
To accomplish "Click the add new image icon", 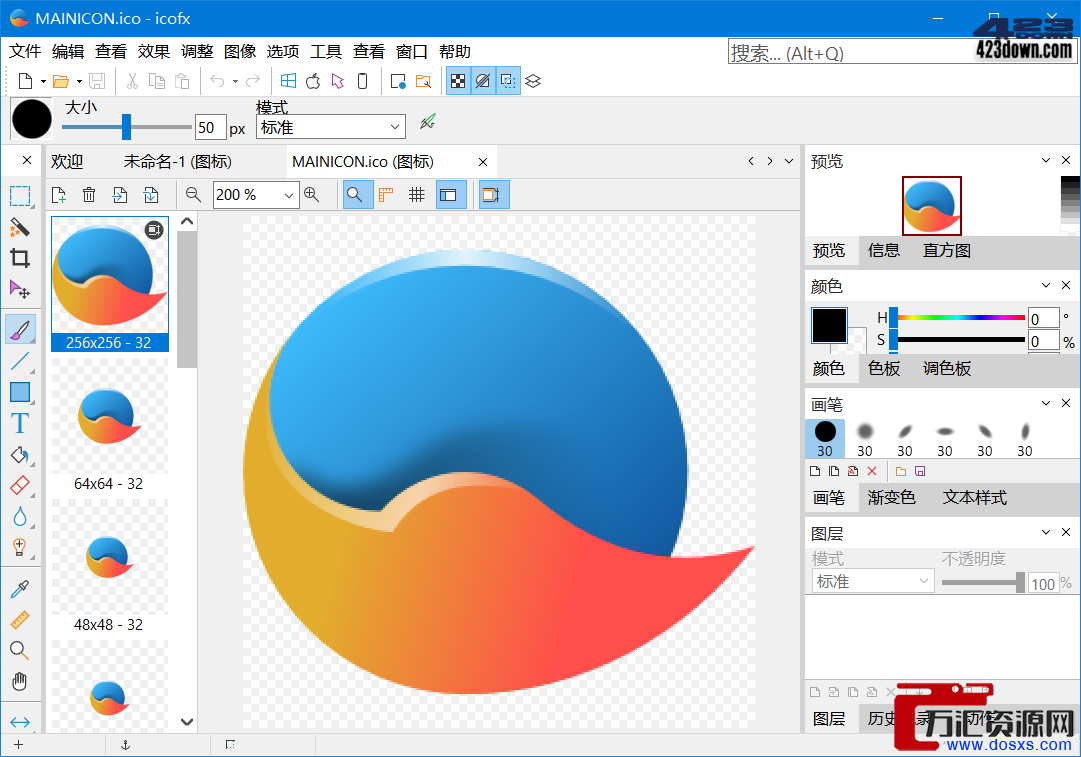I will coord(59,195).
